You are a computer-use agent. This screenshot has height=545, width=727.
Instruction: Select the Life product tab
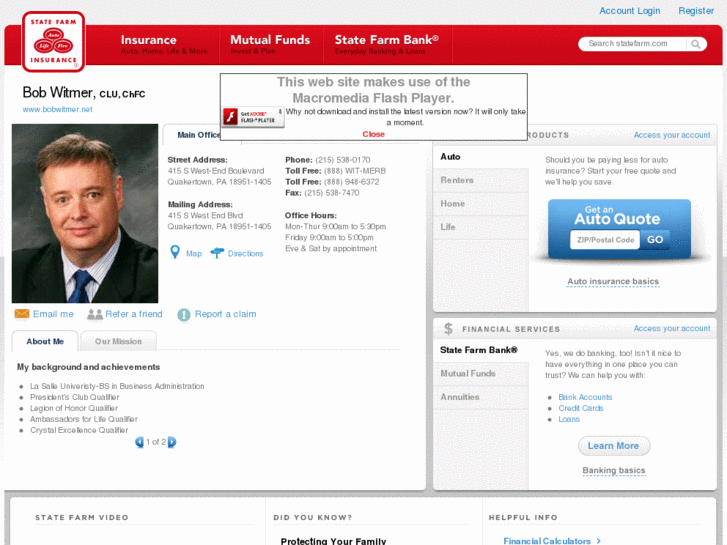481,227
